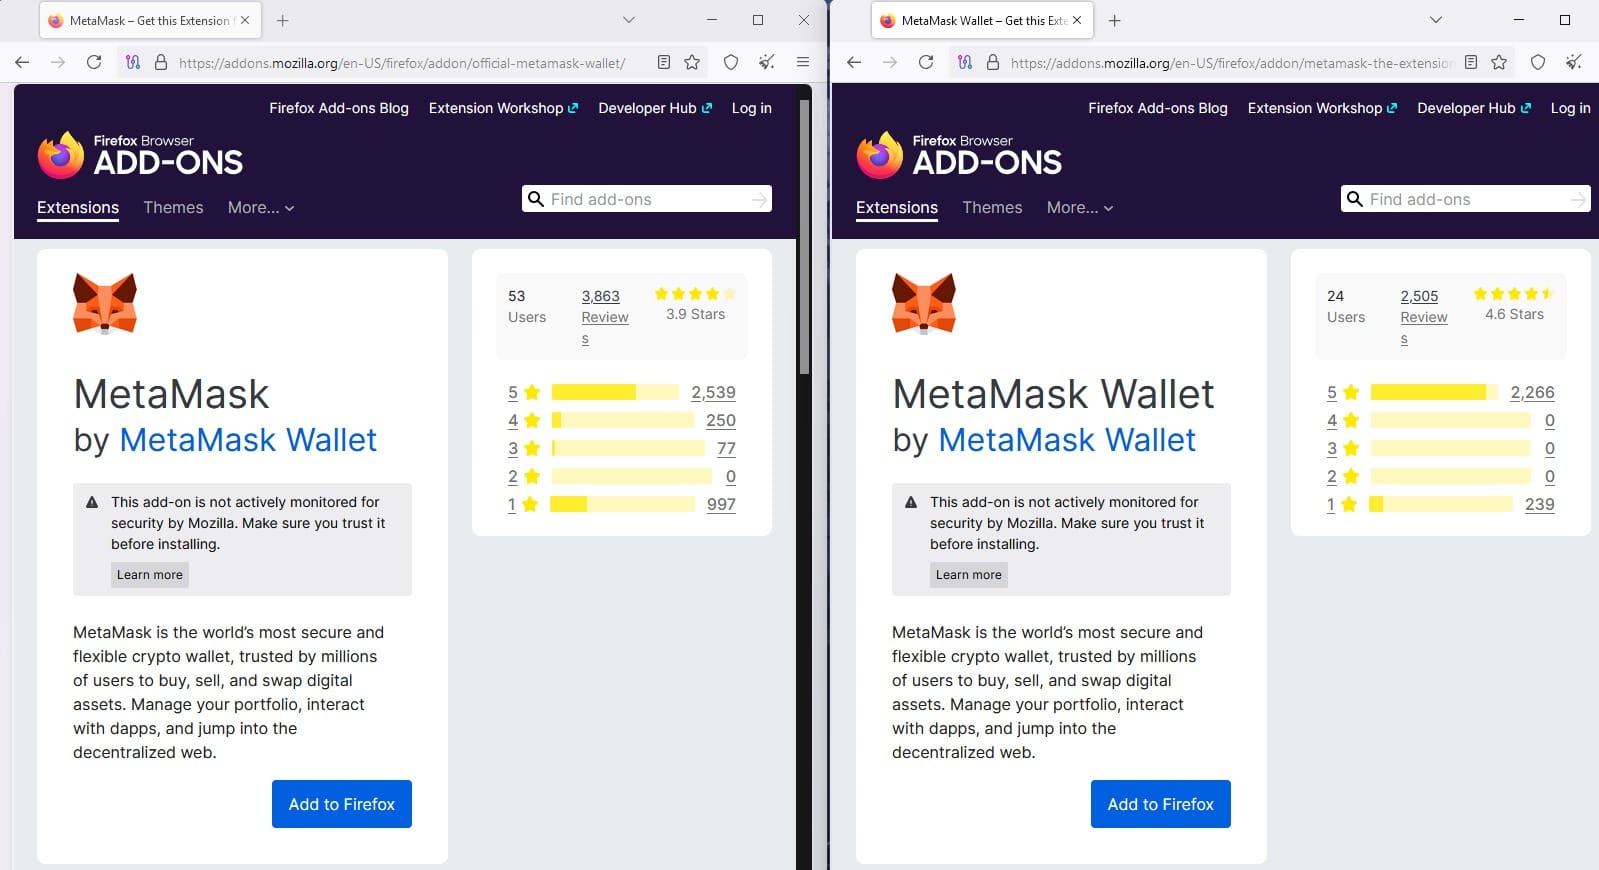Open Developer Hub link in right window
The width and height of the screenshot is (1599, 870).
pyautogui.click(x=1474, y=108)
